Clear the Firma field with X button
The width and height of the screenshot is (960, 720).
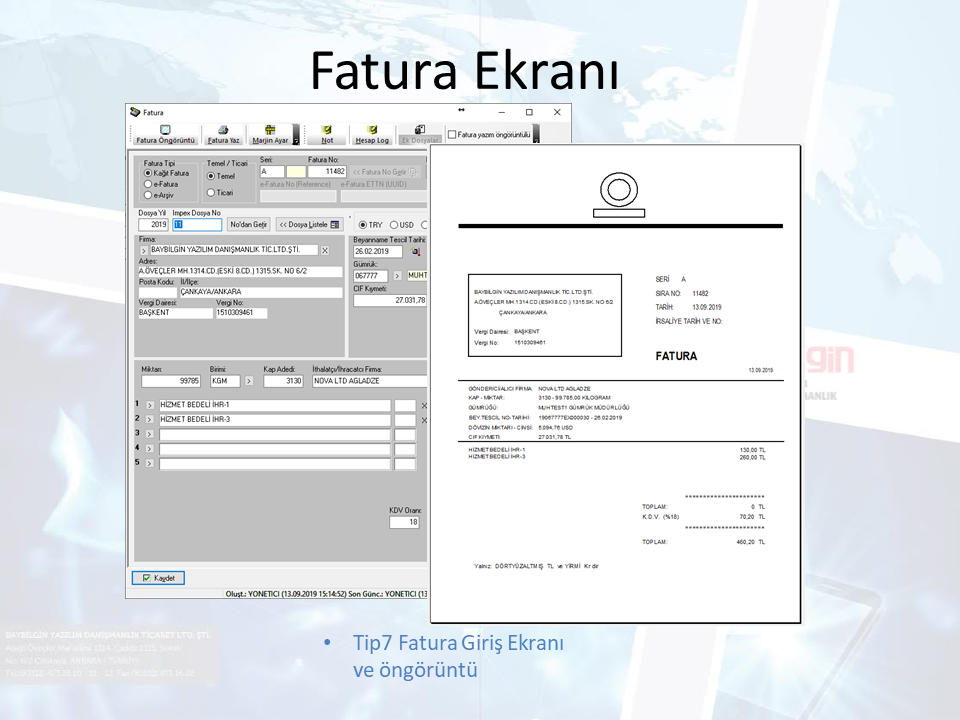coord(325,250)
